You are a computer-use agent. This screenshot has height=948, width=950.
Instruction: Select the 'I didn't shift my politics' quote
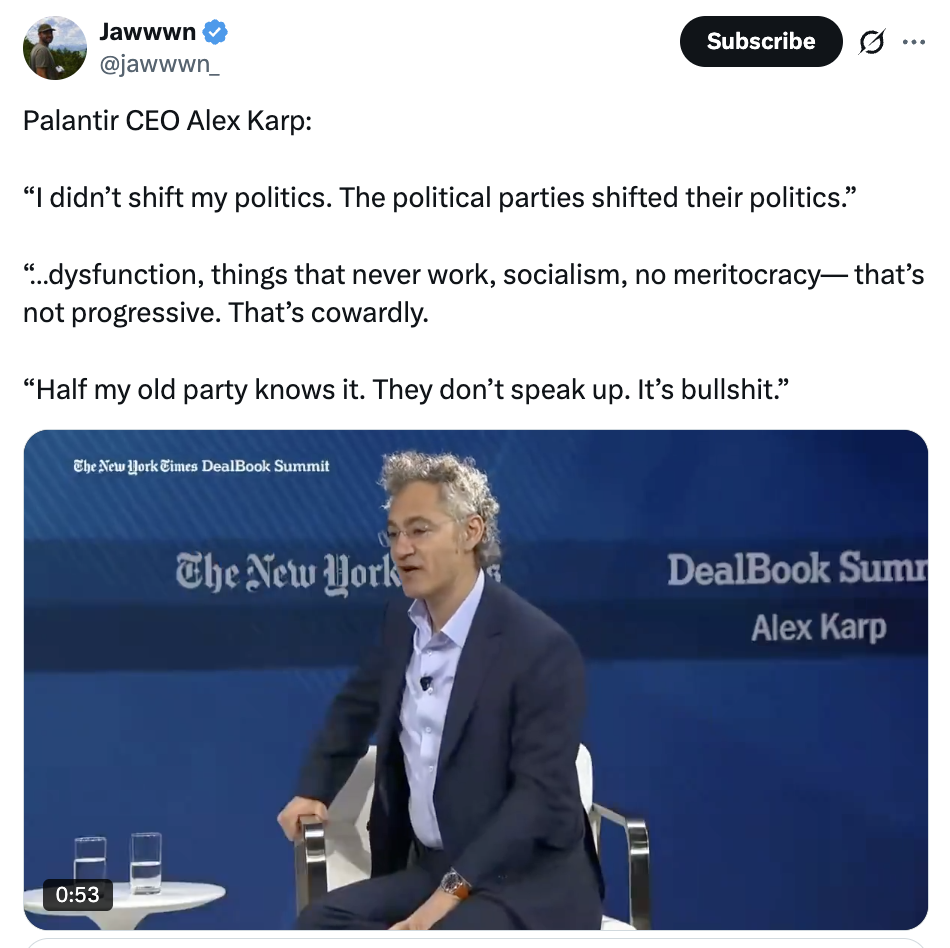[x=440, y=197]
